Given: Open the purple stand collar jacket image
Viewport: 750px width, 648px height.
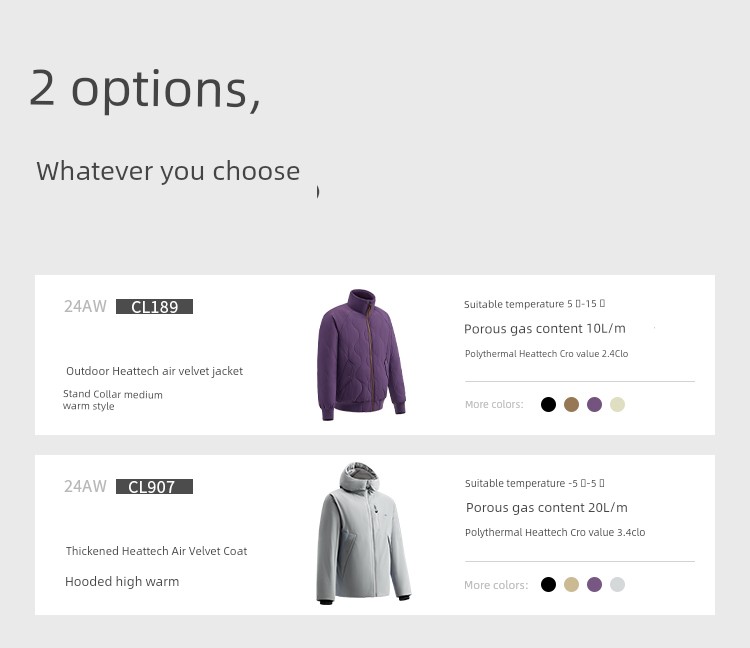Looking at the screenshot, I should 361,354.
